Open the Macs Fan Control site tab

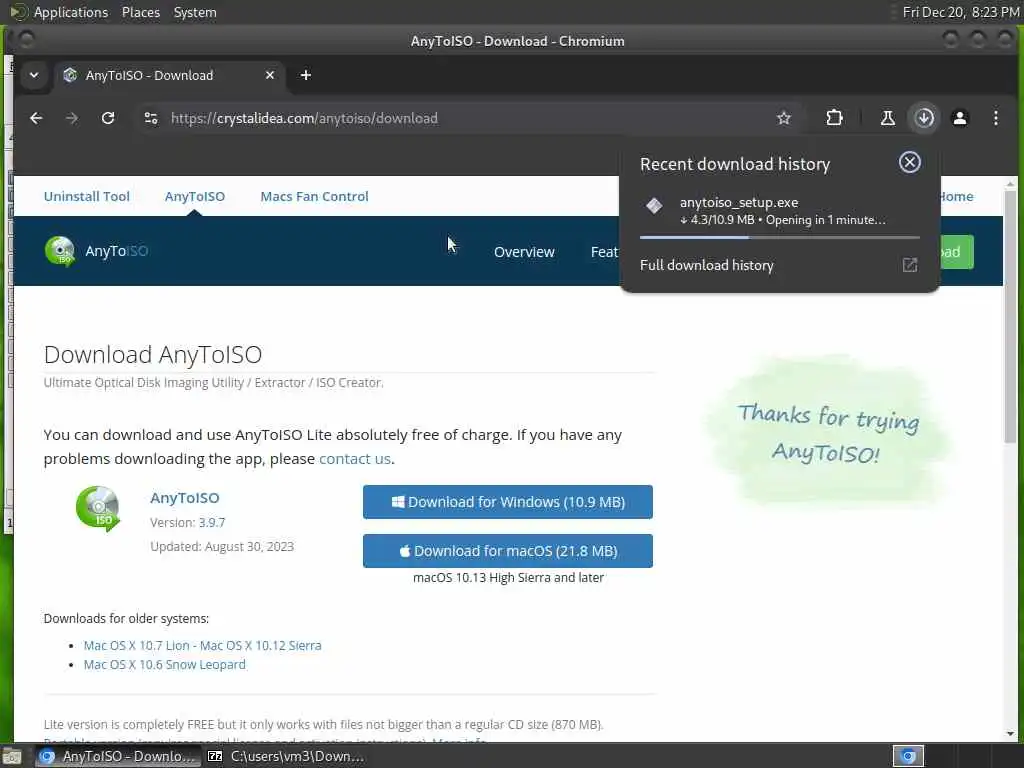tap(314, 197)
